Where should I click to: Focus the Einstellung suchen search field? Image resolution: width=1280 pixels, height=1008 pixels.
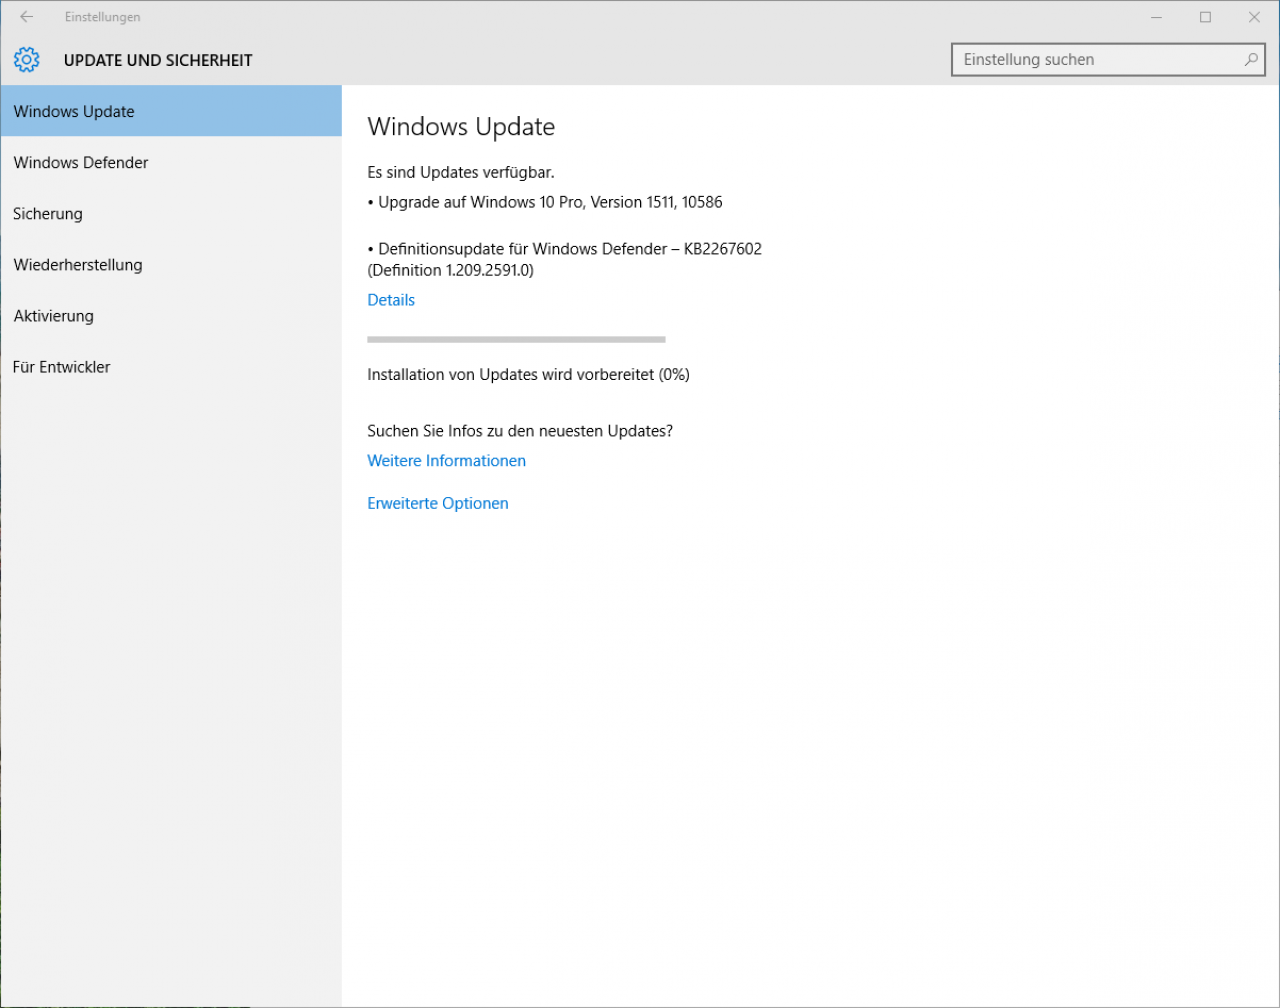click(1108, 60)
